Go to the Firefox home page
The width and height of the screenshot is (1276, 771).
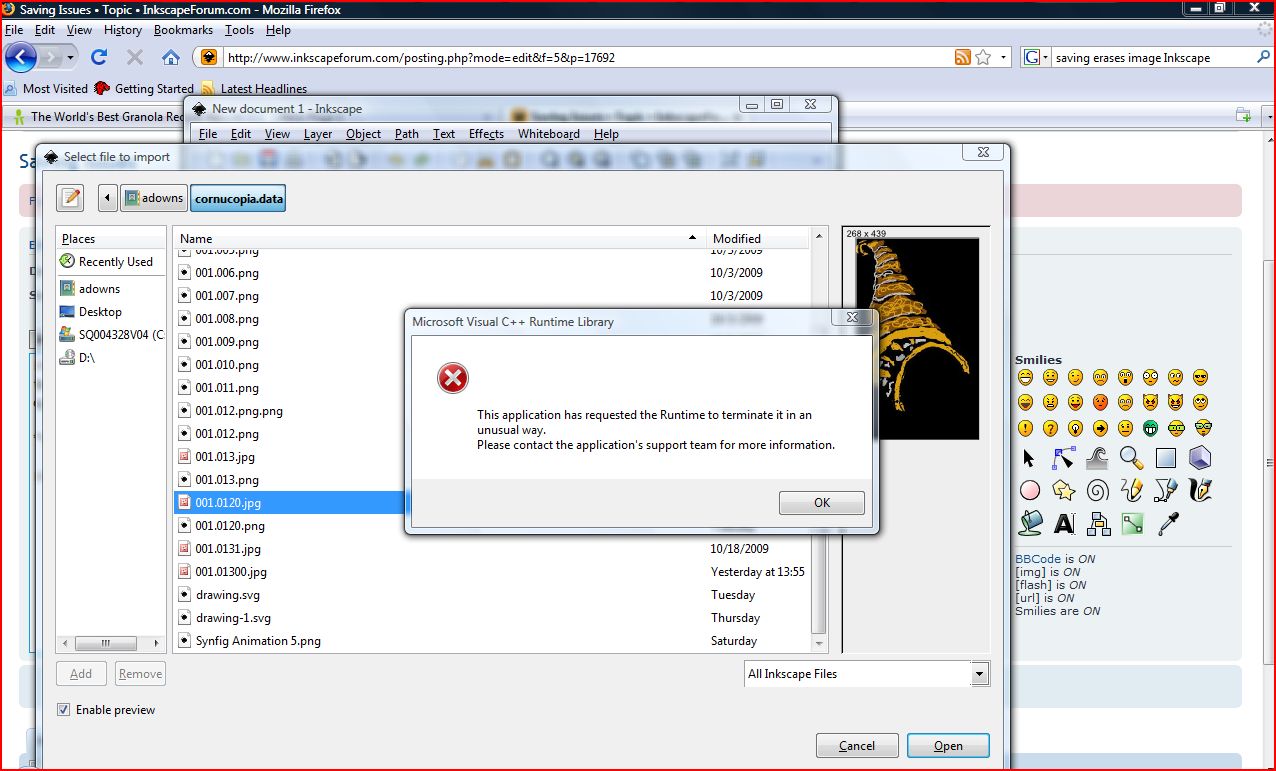pyautogui.click(x=171, y=57)
